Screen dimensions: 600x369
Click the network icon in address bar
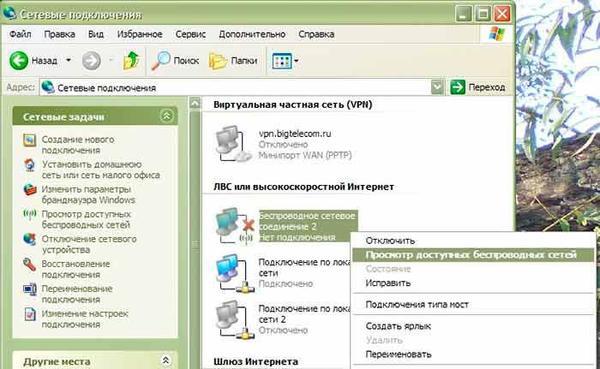47,87
